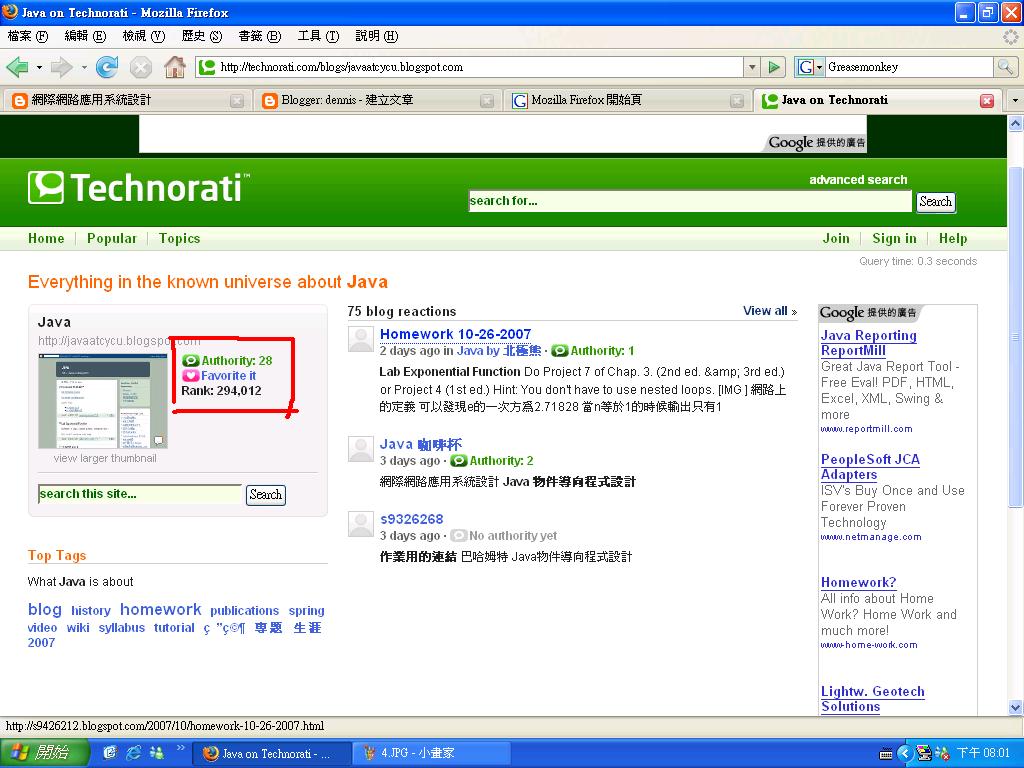Open the 歷史 (S) menu
Screen dimensions: 1024x768
click(x=202, y=37)
